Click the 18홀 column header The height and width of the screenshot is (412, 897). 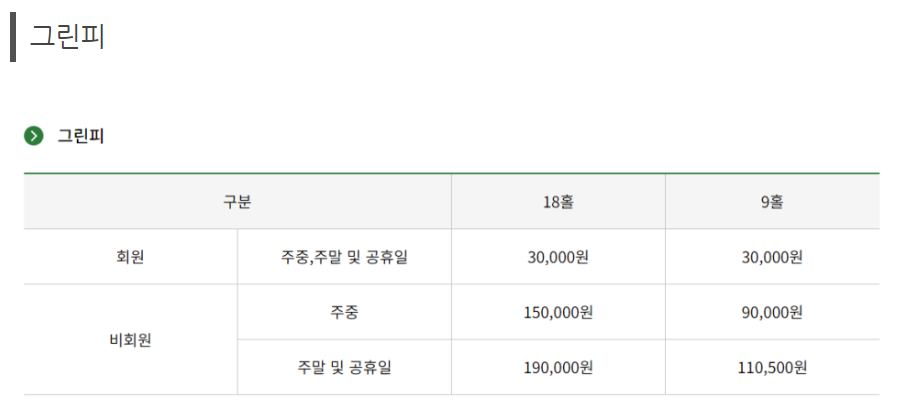point(558,202)
